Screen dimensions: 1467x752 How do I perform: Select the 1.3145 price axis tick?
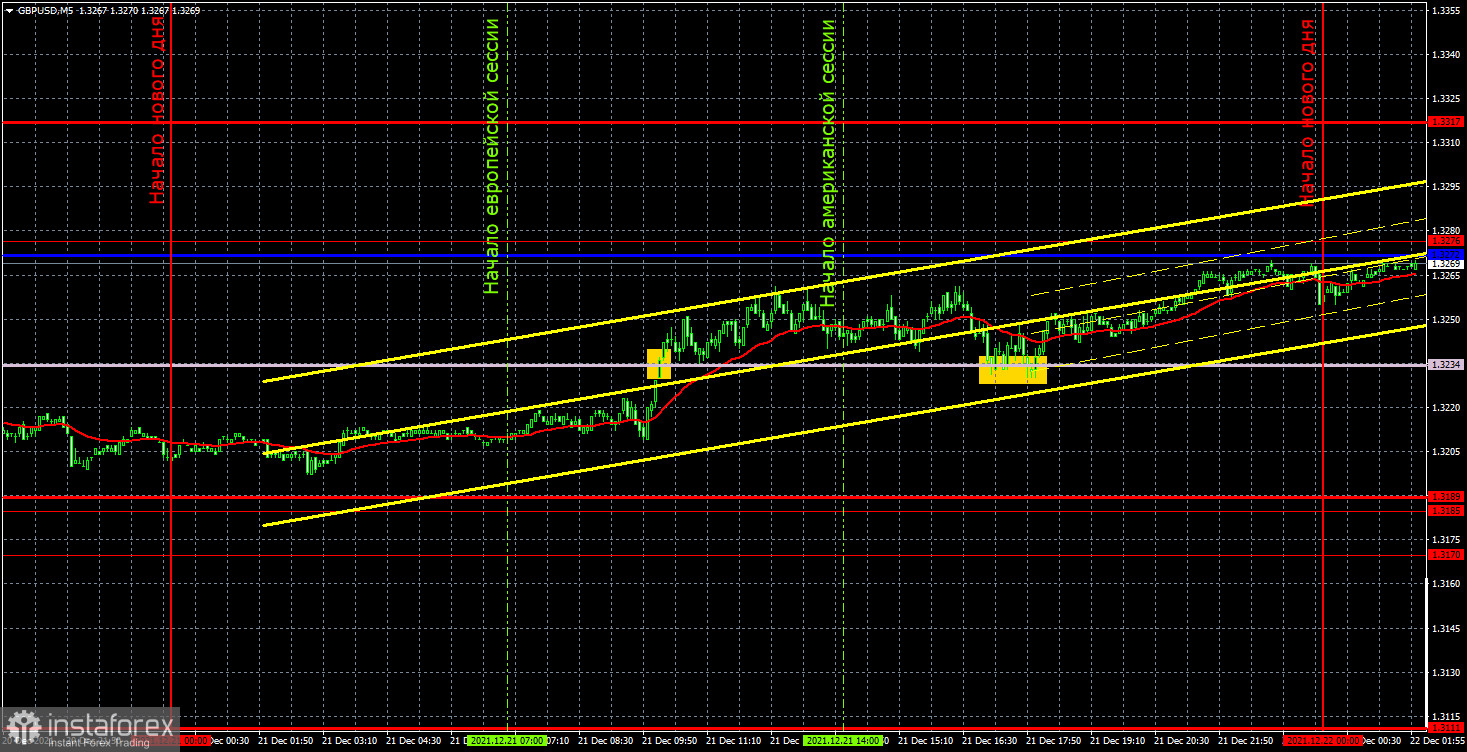click(1446, 628)
